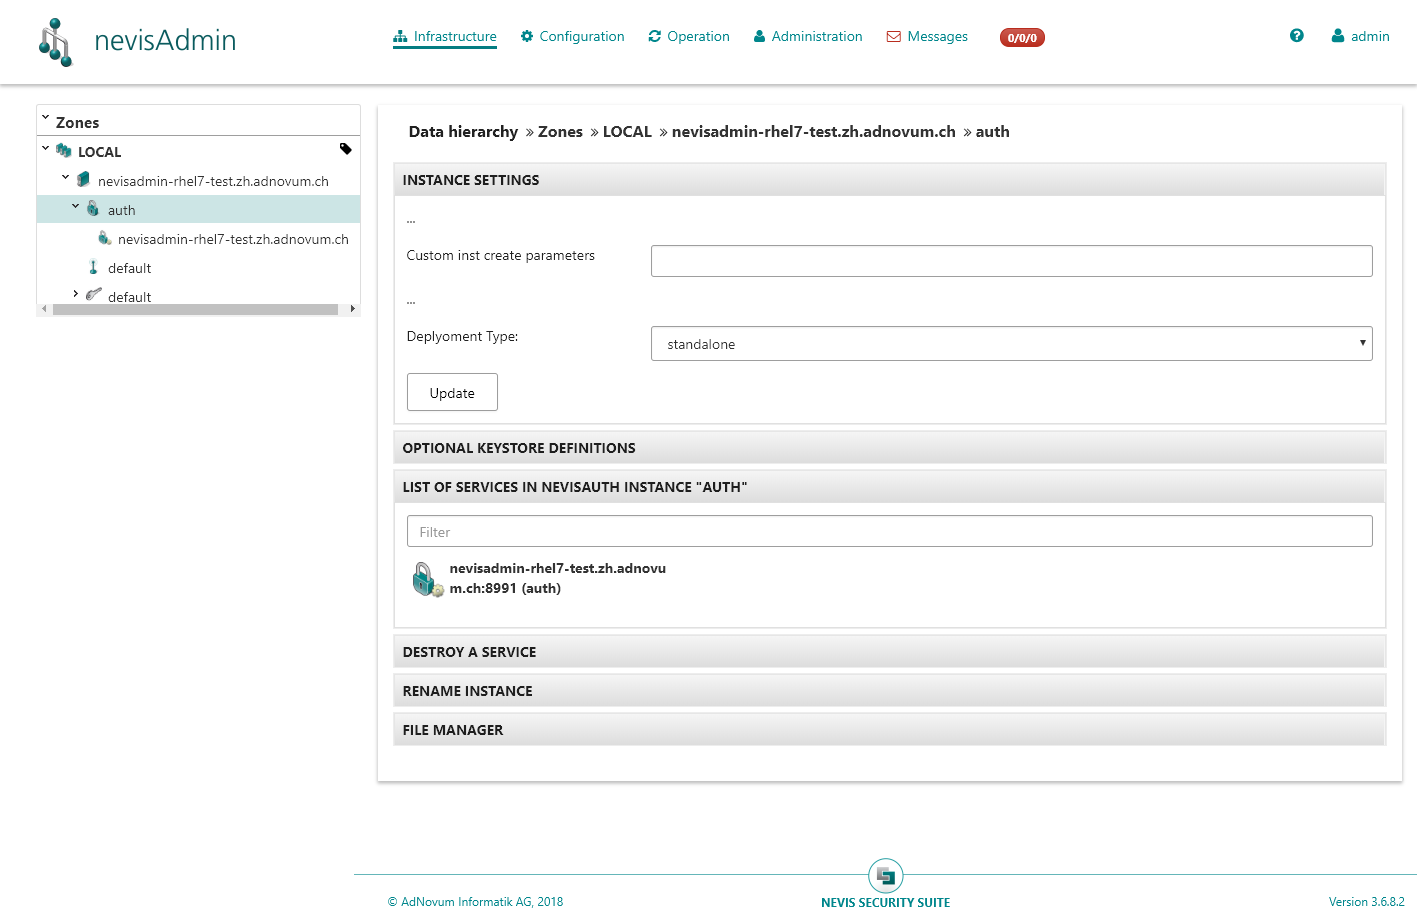Click the tree panel horizontal scrollbar
Viewport: 1417px width, 914px height.
[196, 310]
